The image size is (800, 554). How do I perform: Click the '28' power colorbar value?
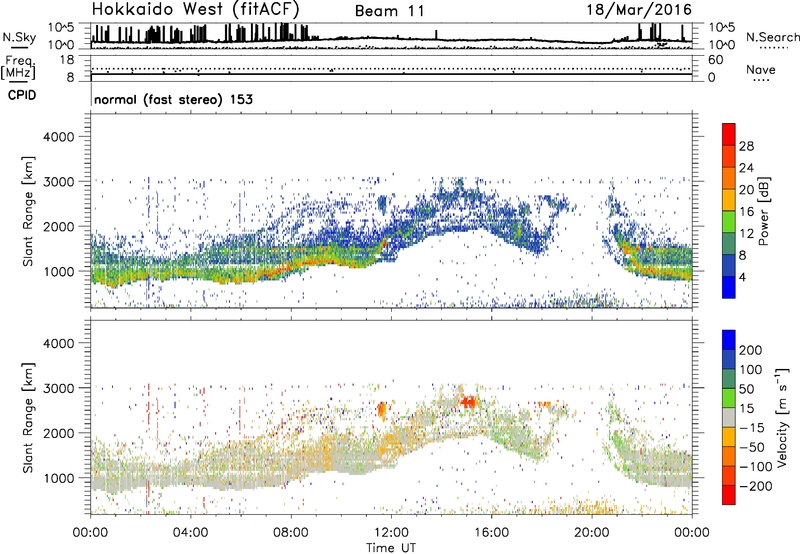click(746, 146)
